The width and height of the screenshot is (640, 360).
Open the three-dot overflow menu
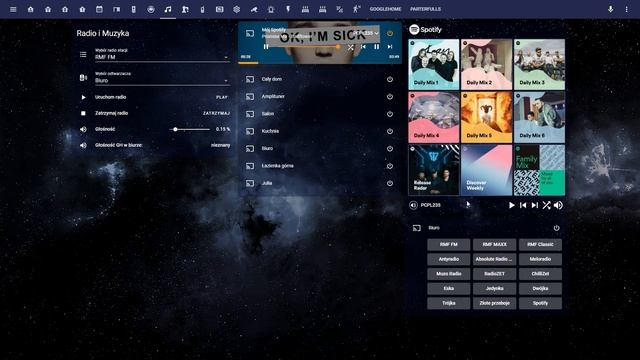(627, 9)
